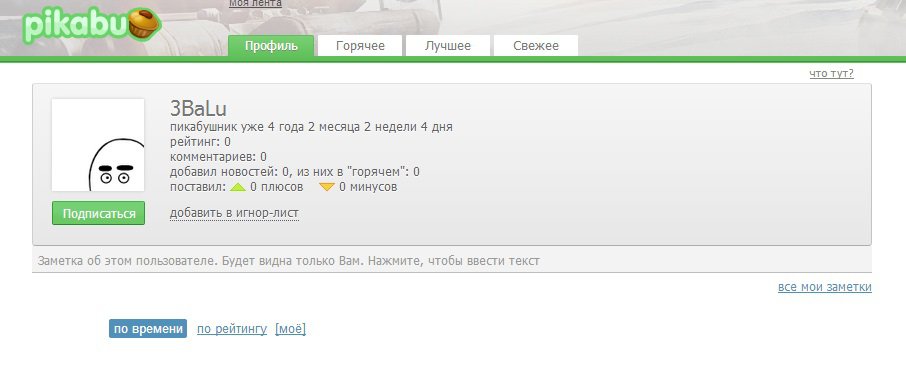
Task: Open the Профиль tab
Action: coord(271,46)
